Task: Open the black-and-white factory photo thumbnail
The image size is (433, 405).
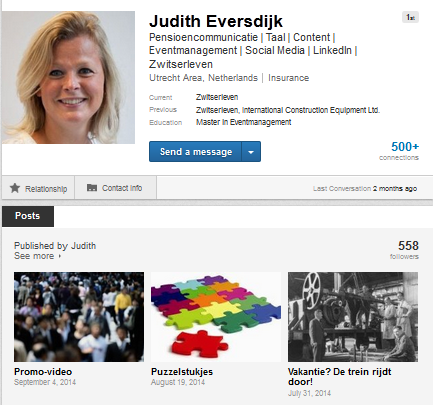Action: (353, 317)
